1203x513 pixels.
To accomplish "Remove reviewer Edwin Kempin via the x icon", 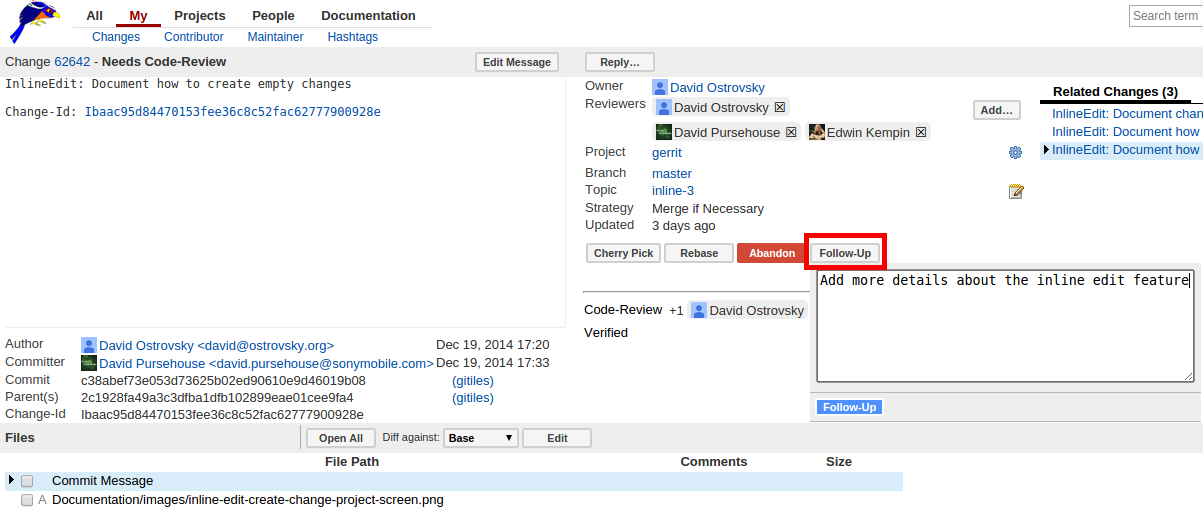I will point(921,132).
